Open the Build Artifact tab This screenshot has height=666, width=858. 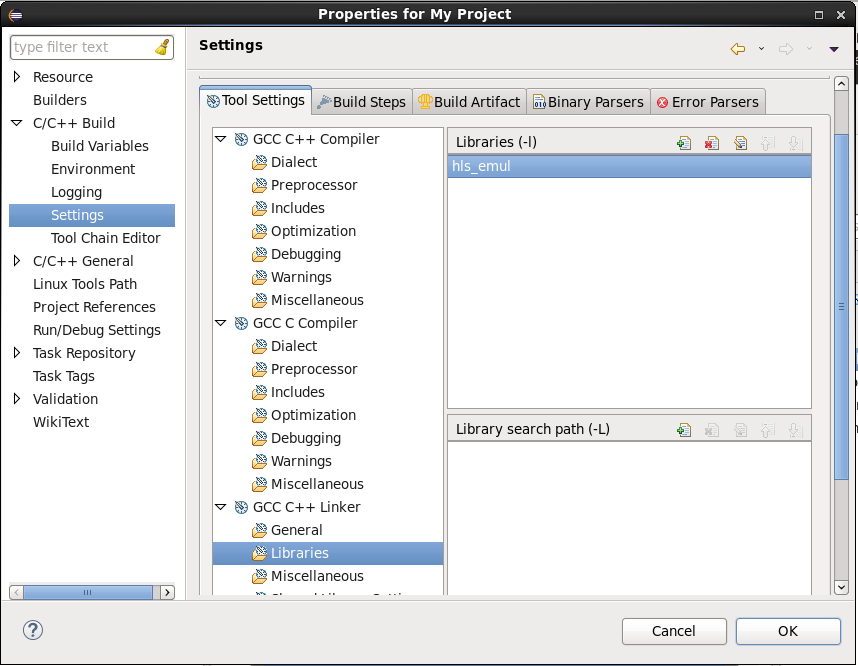pyautogui.click(x=469, y=102)
